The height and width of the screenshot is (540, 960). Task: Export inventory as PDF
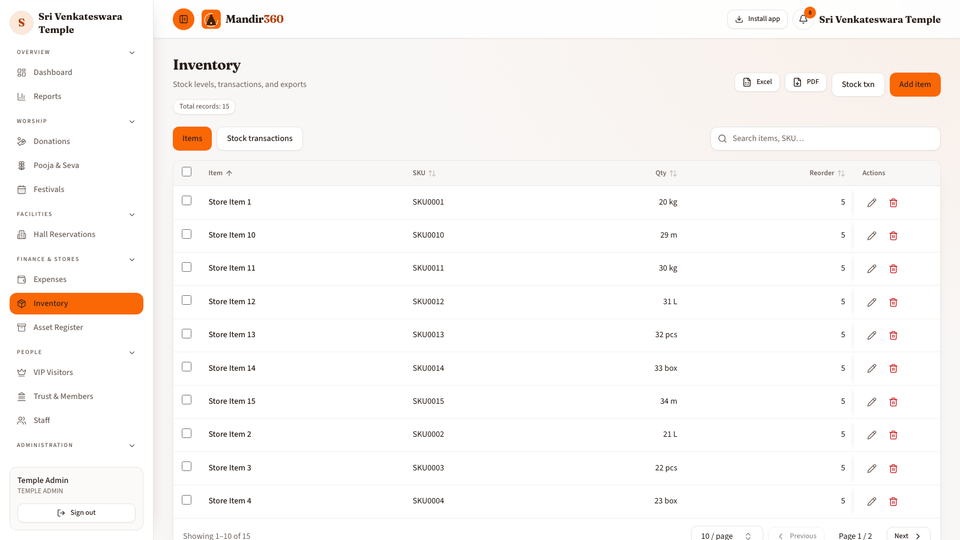click(x=806, y=82)
